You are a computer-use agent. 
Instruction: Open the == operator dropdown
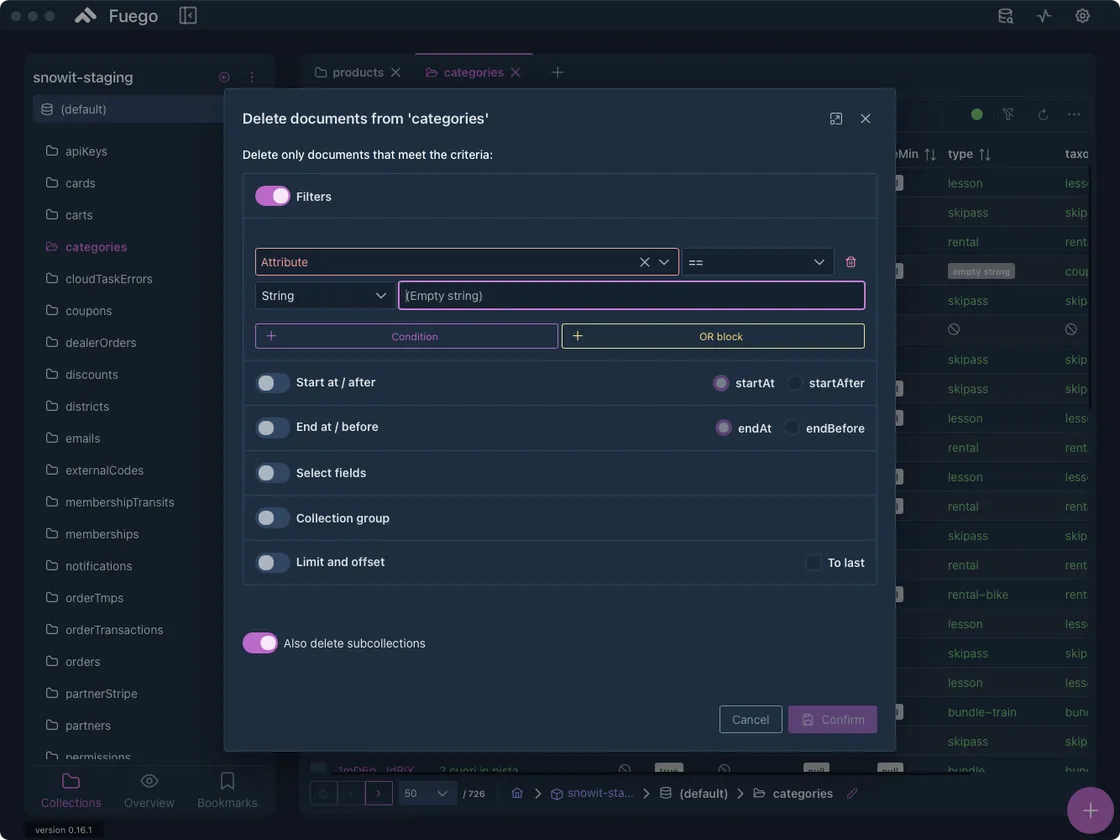point(757,262)
